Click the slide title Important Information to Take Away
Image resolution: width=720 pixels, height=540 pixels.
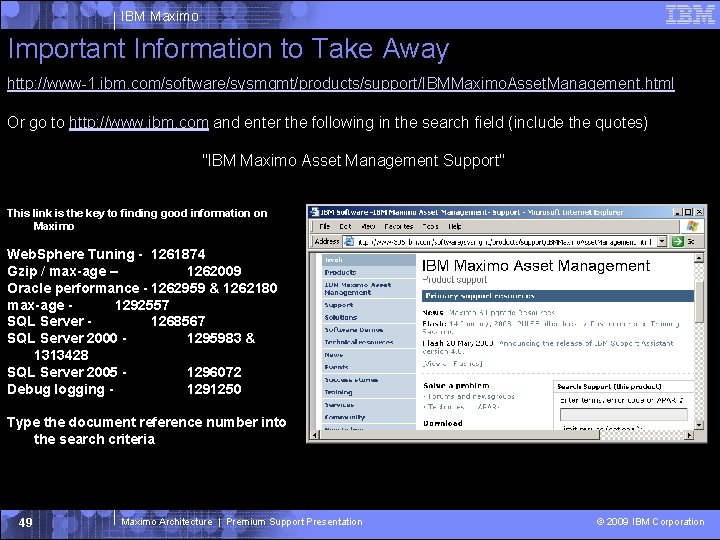click(x=228, y=49)
